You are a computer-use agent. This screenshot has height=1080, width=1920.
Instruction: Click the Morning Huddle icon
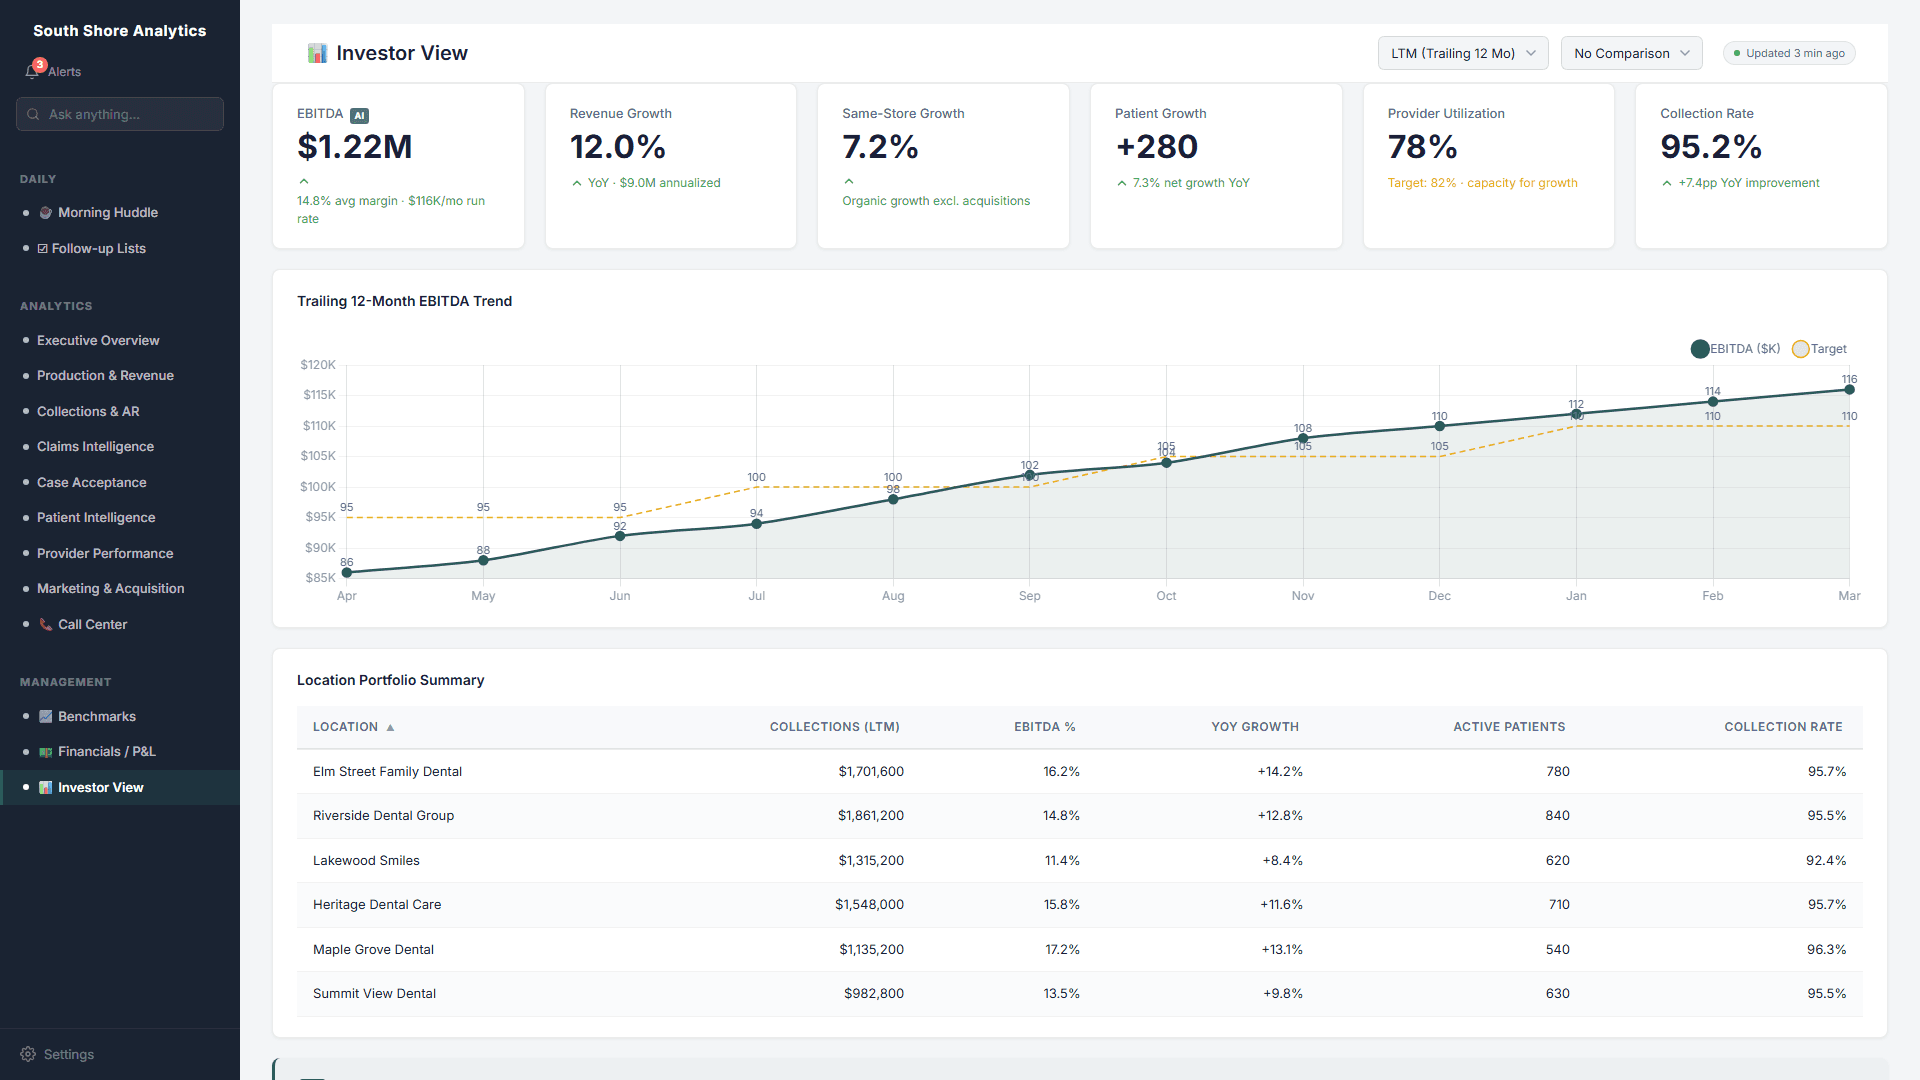(45, 213)
